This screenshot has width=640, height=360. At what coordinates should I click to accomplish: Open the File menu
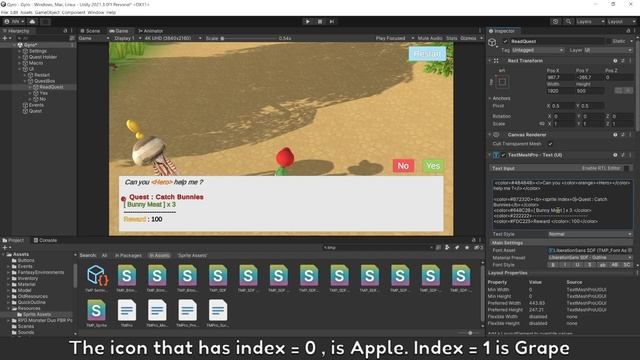tap(4, 13)
